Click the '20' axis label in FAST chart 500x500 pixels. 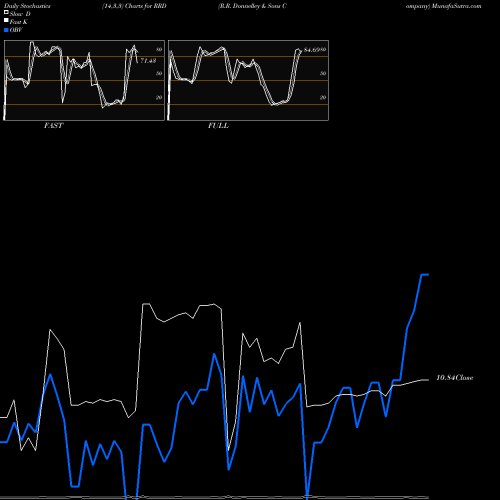pyautogui.click(x=159, y=97)
